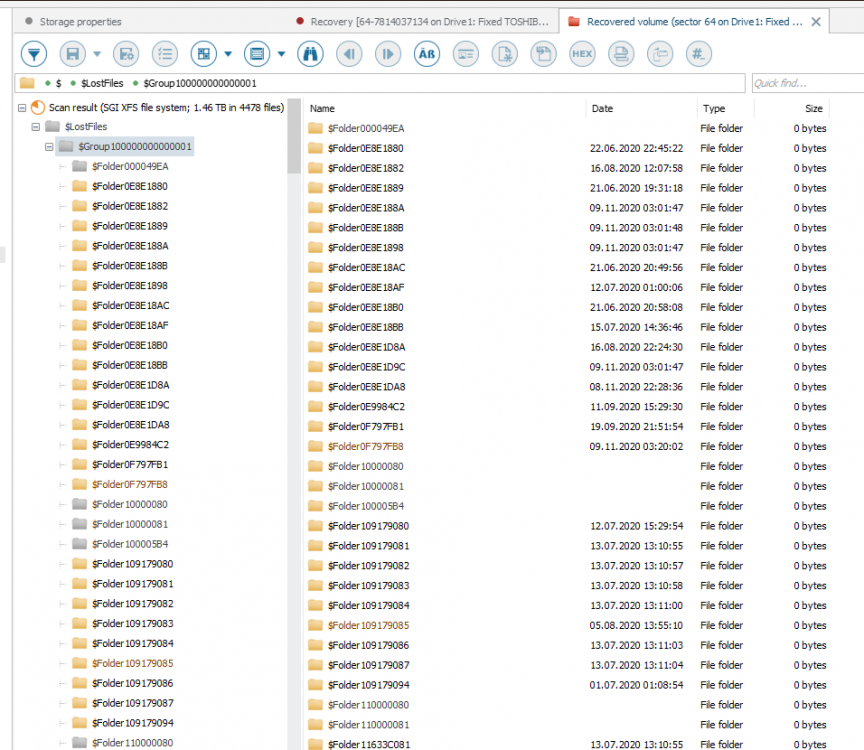Screen dimensions: 864x750
Task: Select Scan result root in tree
Action: click(166, 107)
